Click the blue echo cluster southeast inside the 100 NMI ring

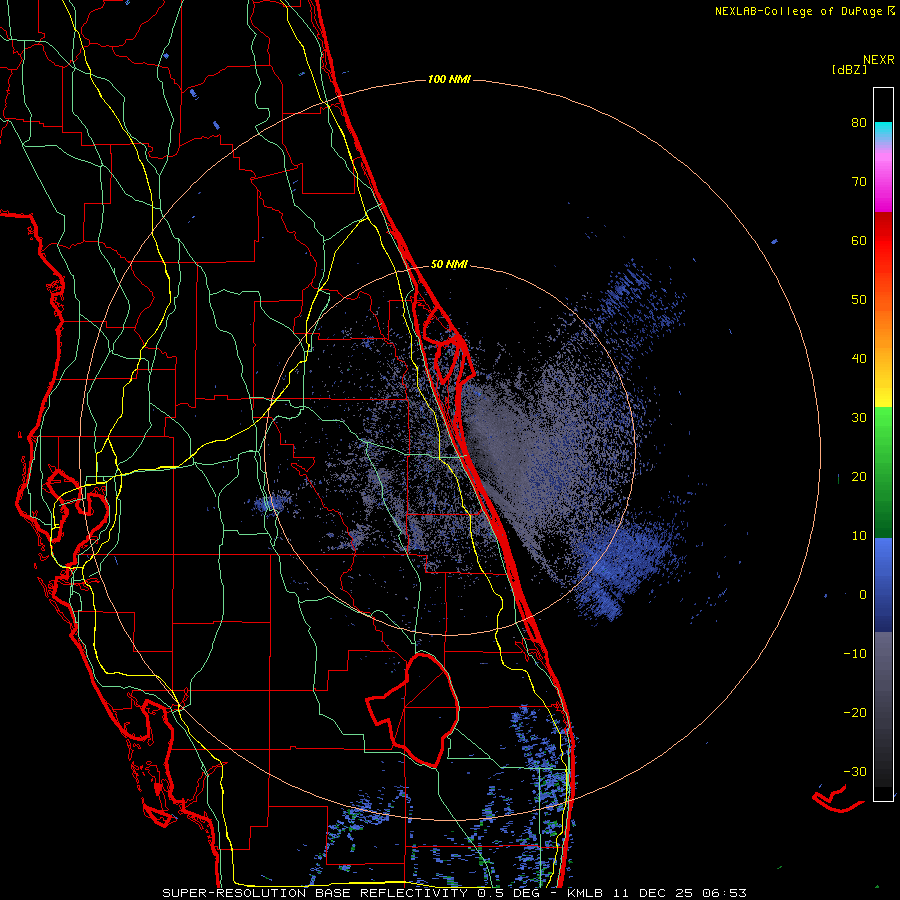623,565
